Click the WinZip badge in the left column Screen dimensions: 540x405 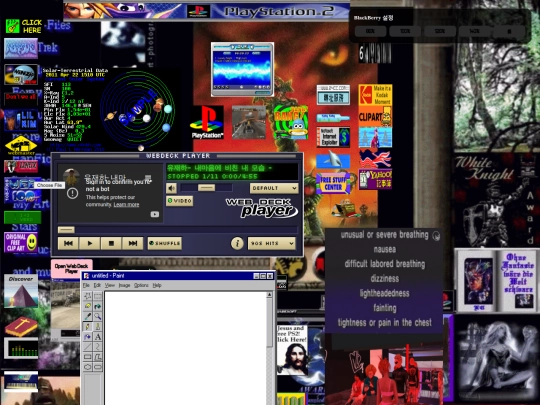coord(21,74)
